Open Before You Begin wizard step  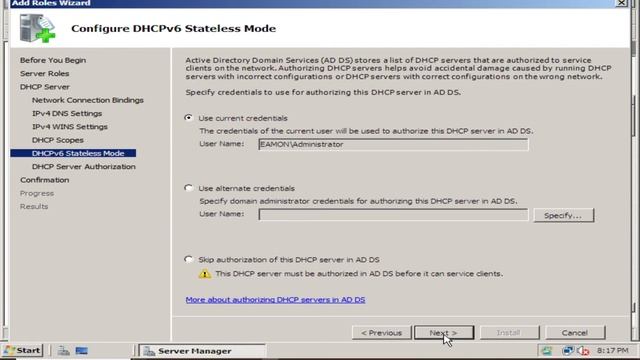(53, 60)
